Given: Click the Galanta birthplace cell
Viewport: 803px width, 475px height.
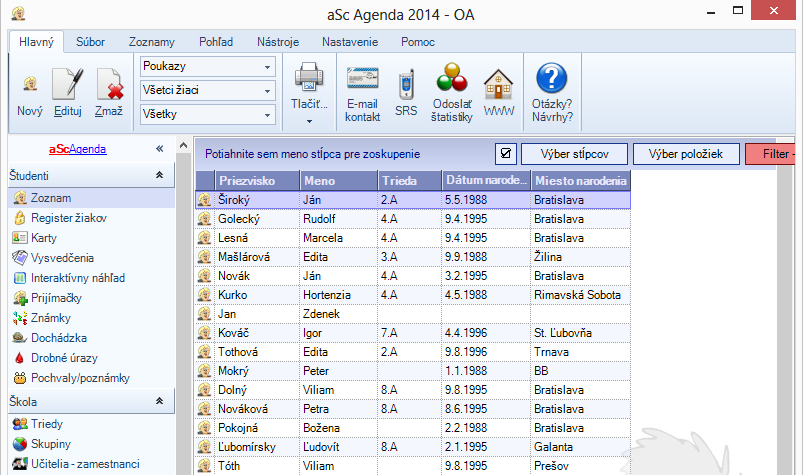Looking at the screenshot, I should point(581,447).
